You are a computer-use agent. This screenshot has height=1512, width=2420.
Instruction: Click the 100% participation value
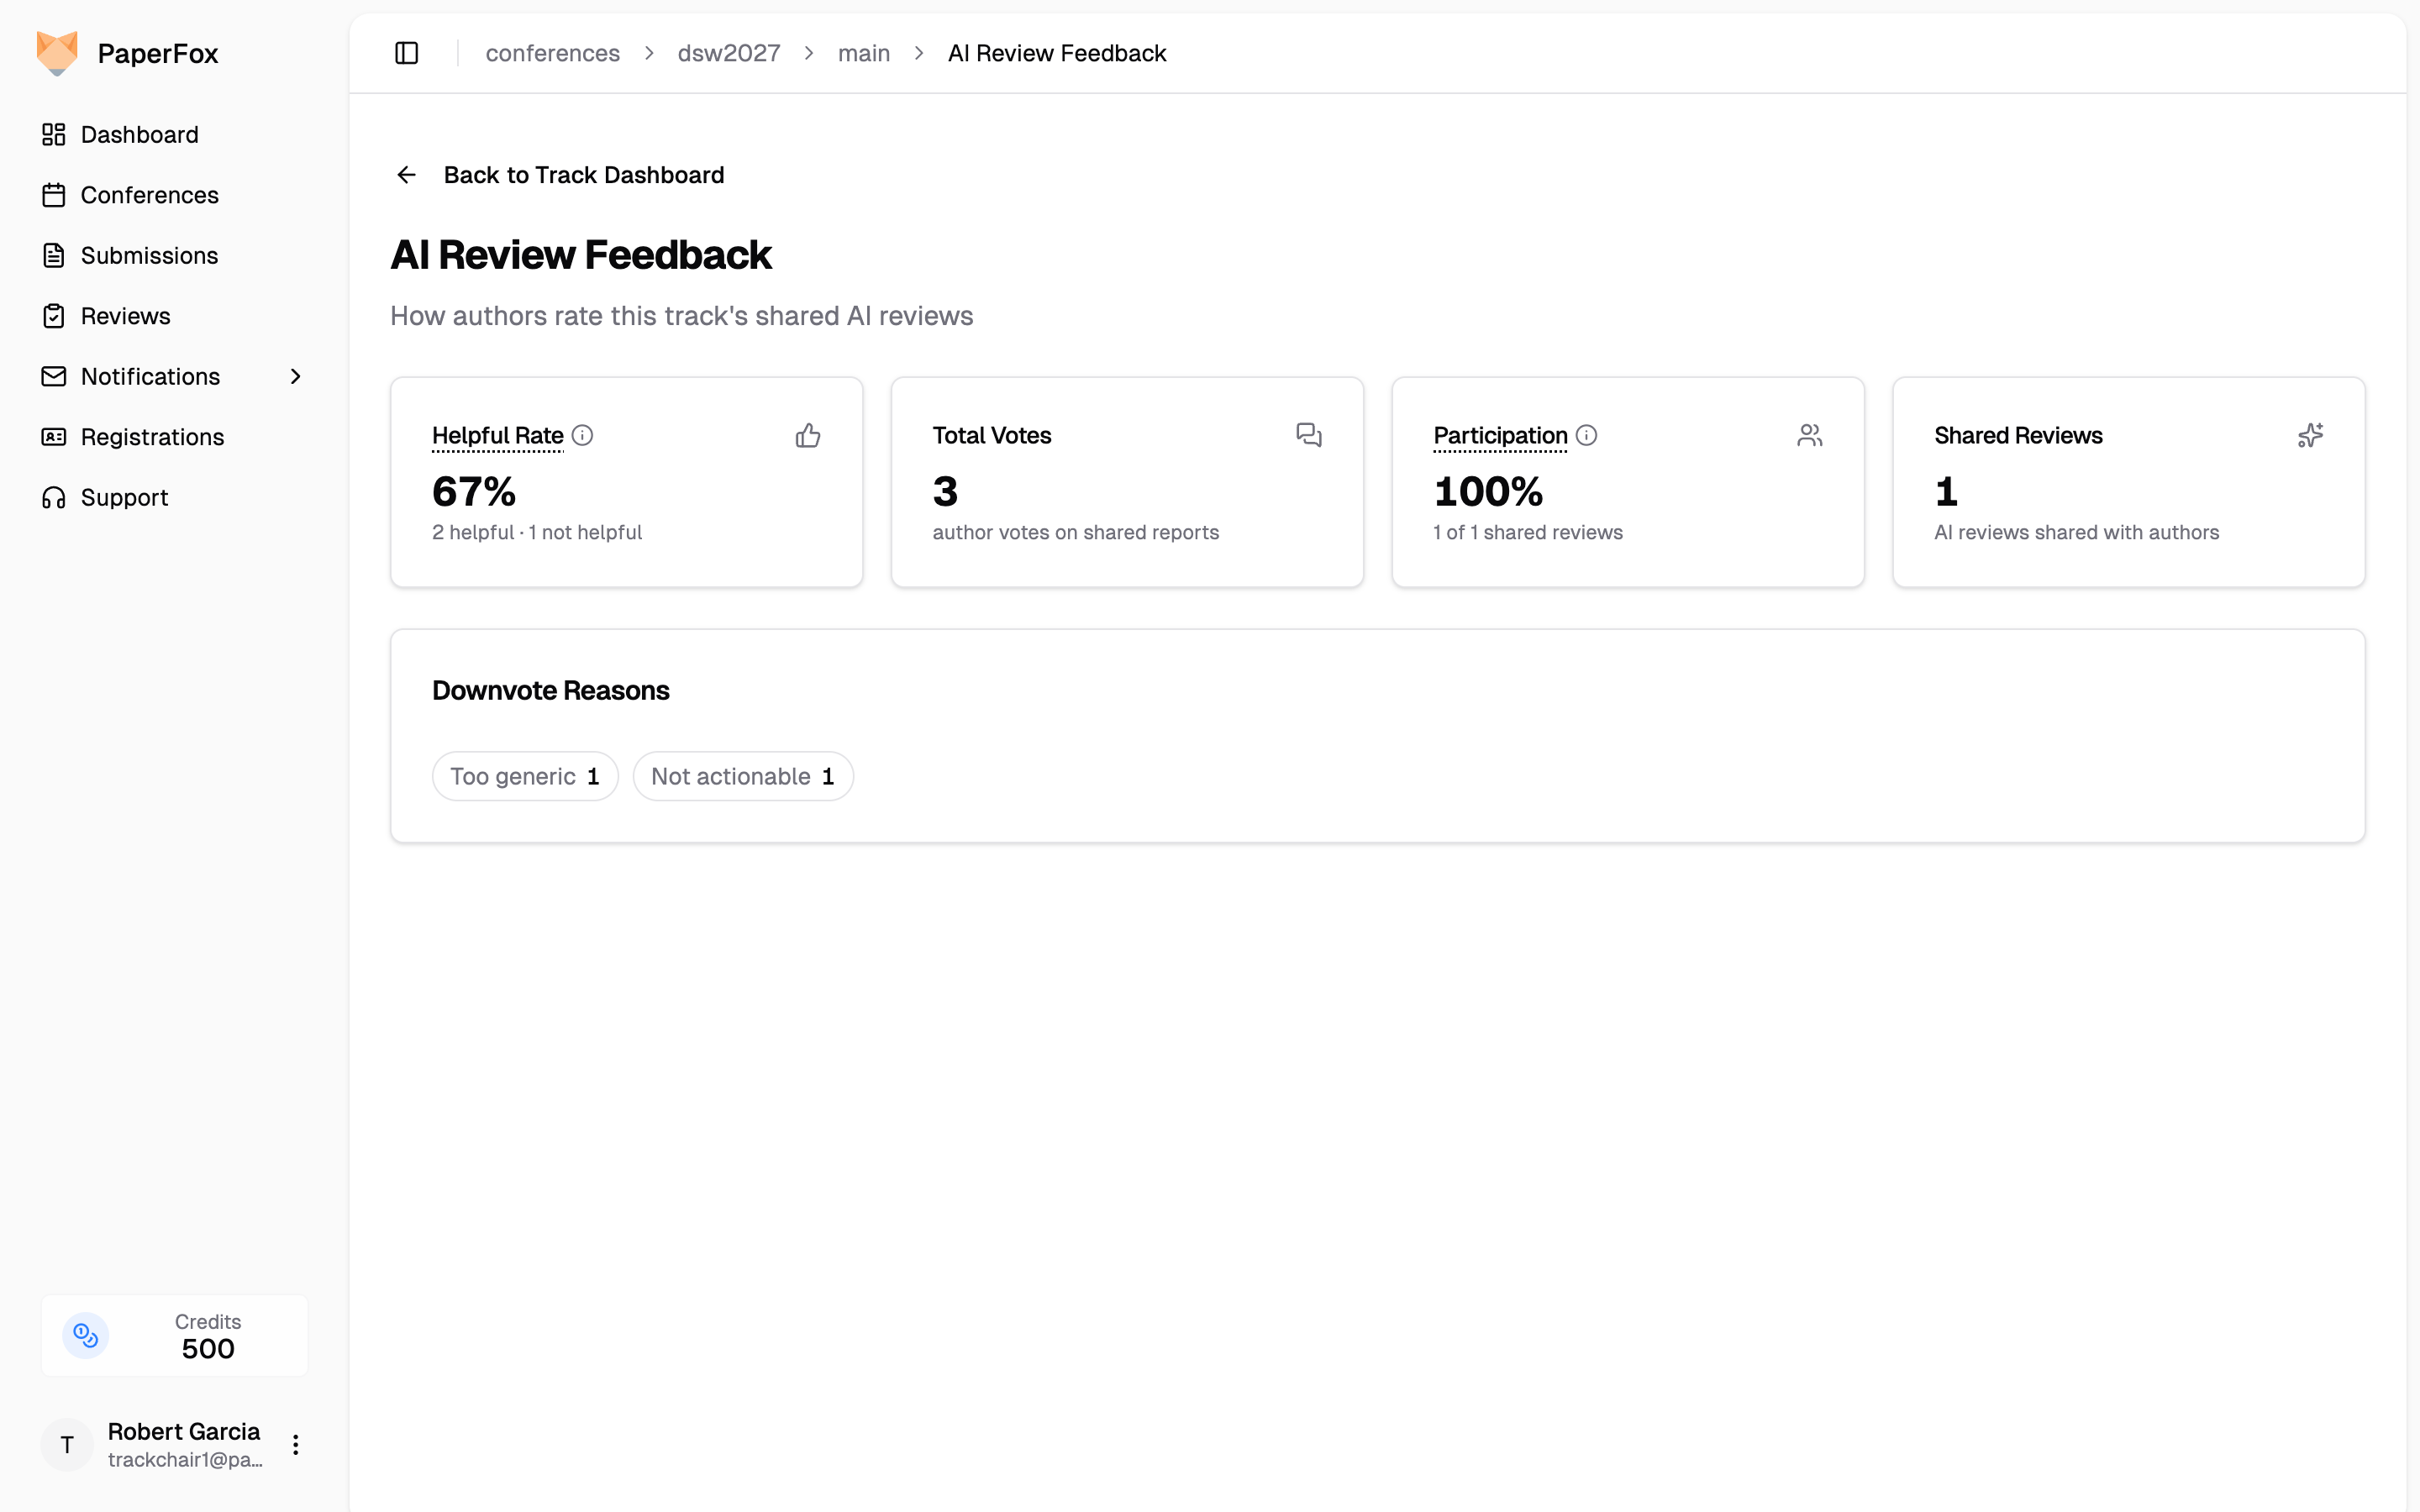point(1488,491)
